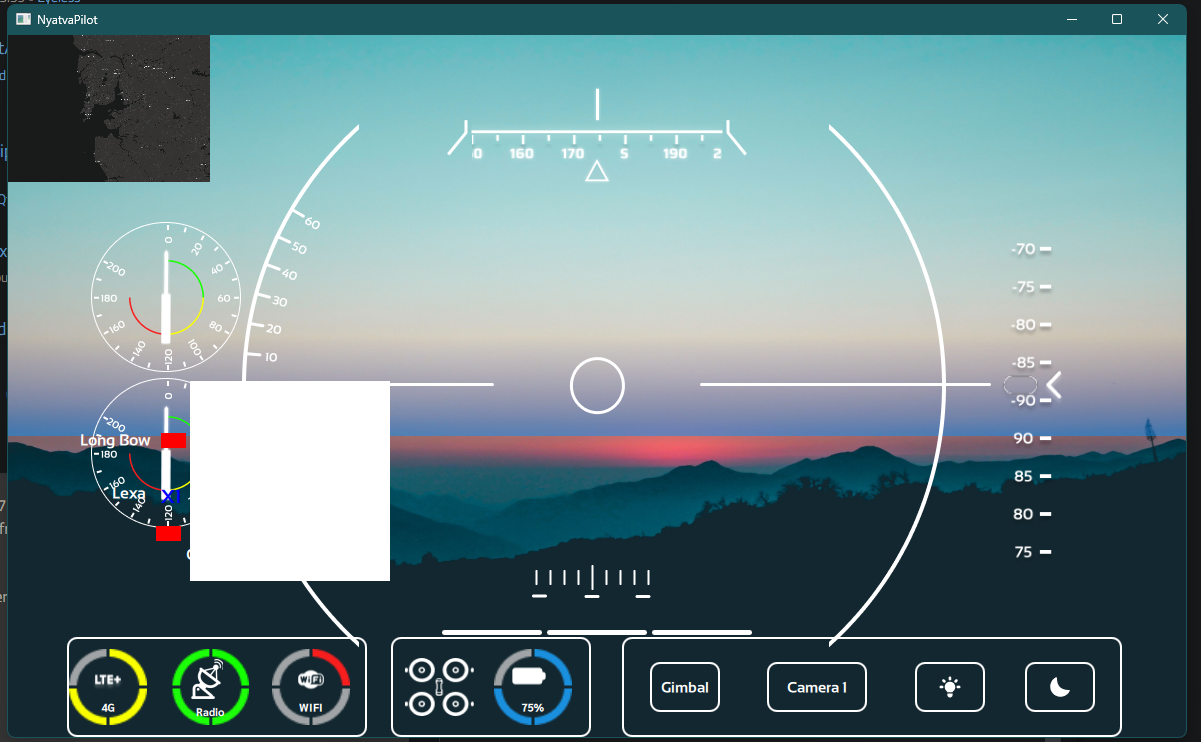Click the center reticle circle

tap(597, 385)
